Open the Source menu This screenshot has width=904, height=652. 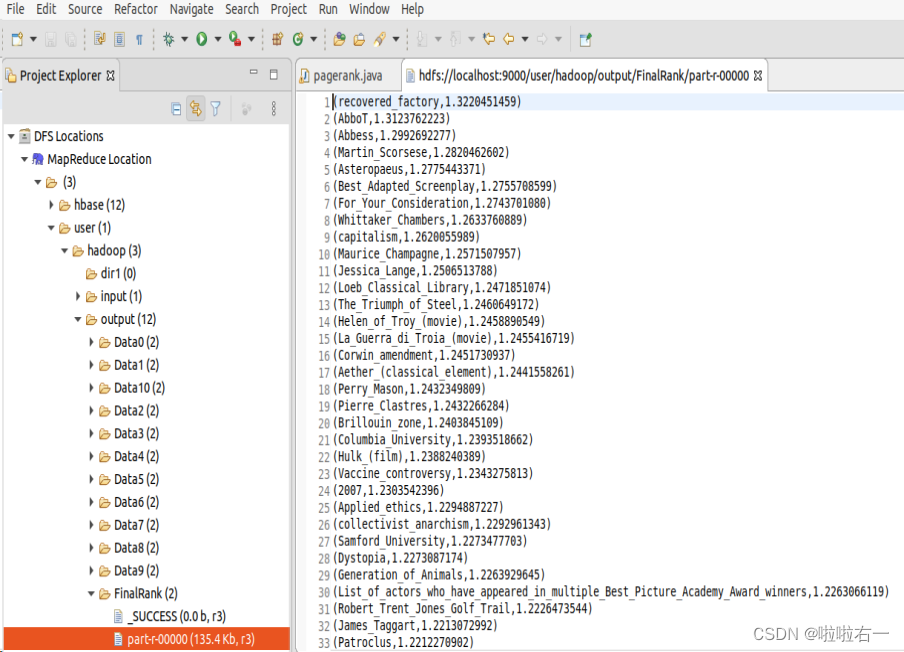click(x=85, y=9)
